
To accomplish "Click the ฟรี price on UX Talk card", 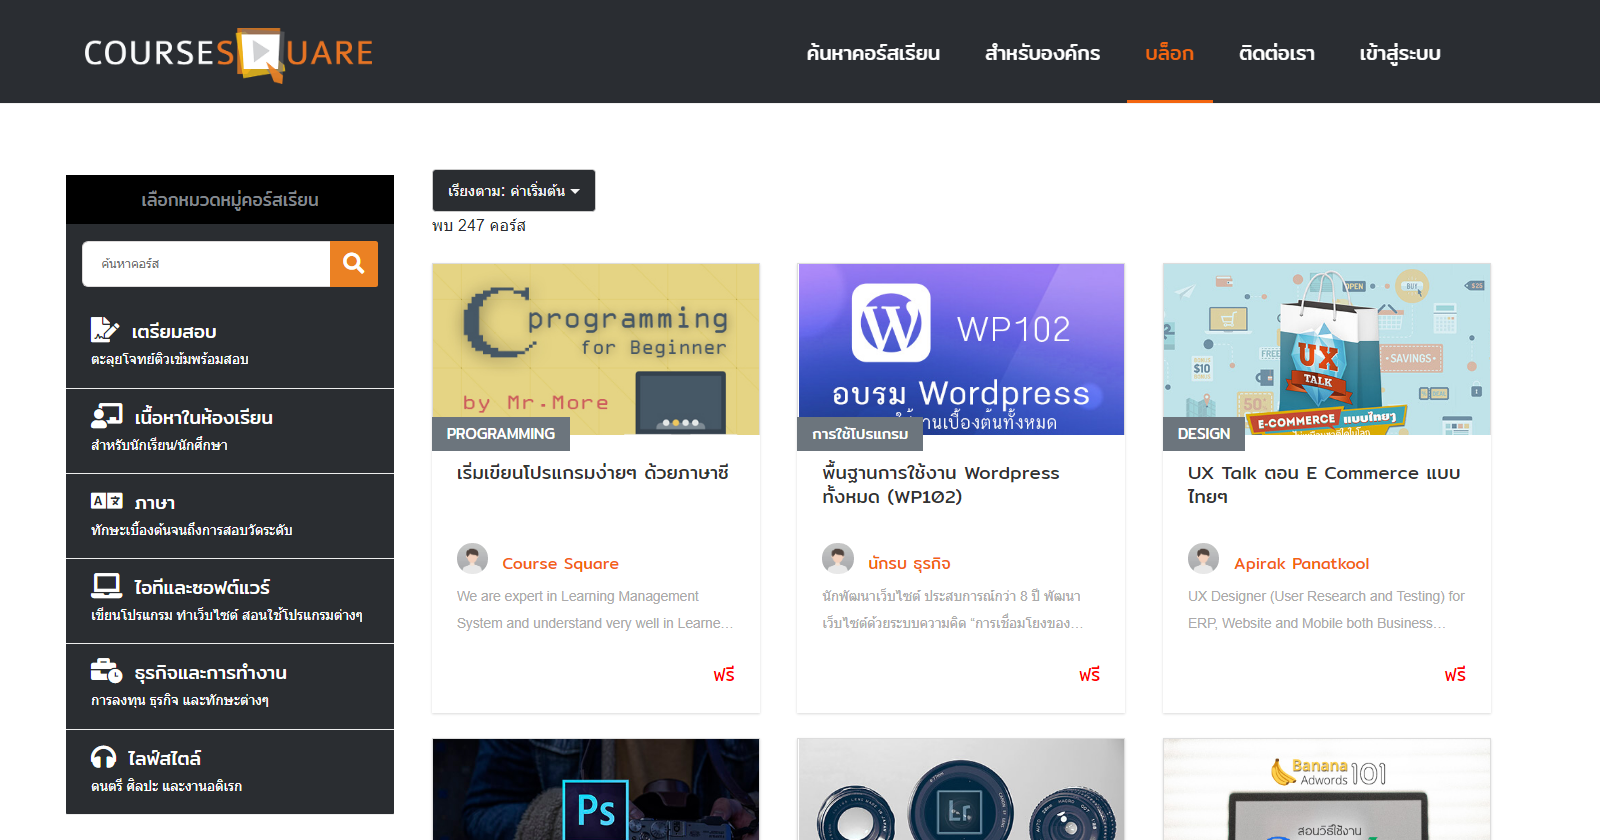I will tap(1455, 675).
